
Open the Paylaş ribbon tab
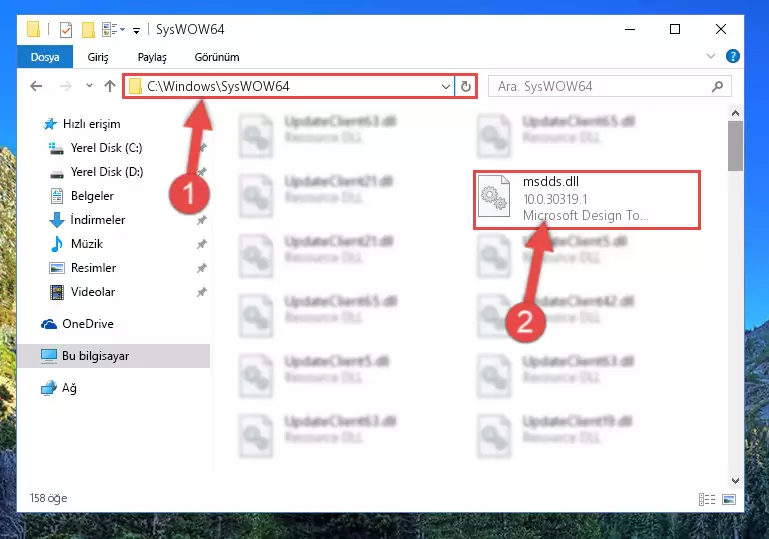tap(152, 57)
